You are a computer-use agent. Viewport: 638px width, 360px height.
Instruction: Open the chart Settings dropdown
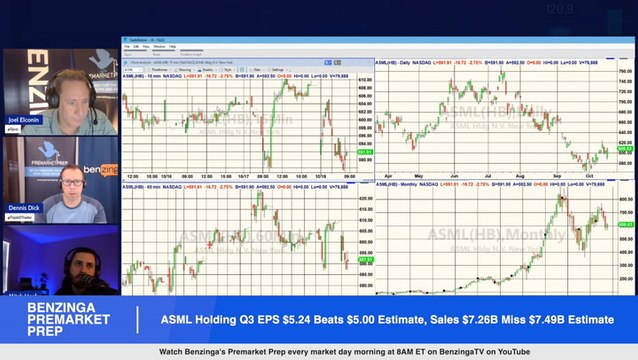(277, 70)
